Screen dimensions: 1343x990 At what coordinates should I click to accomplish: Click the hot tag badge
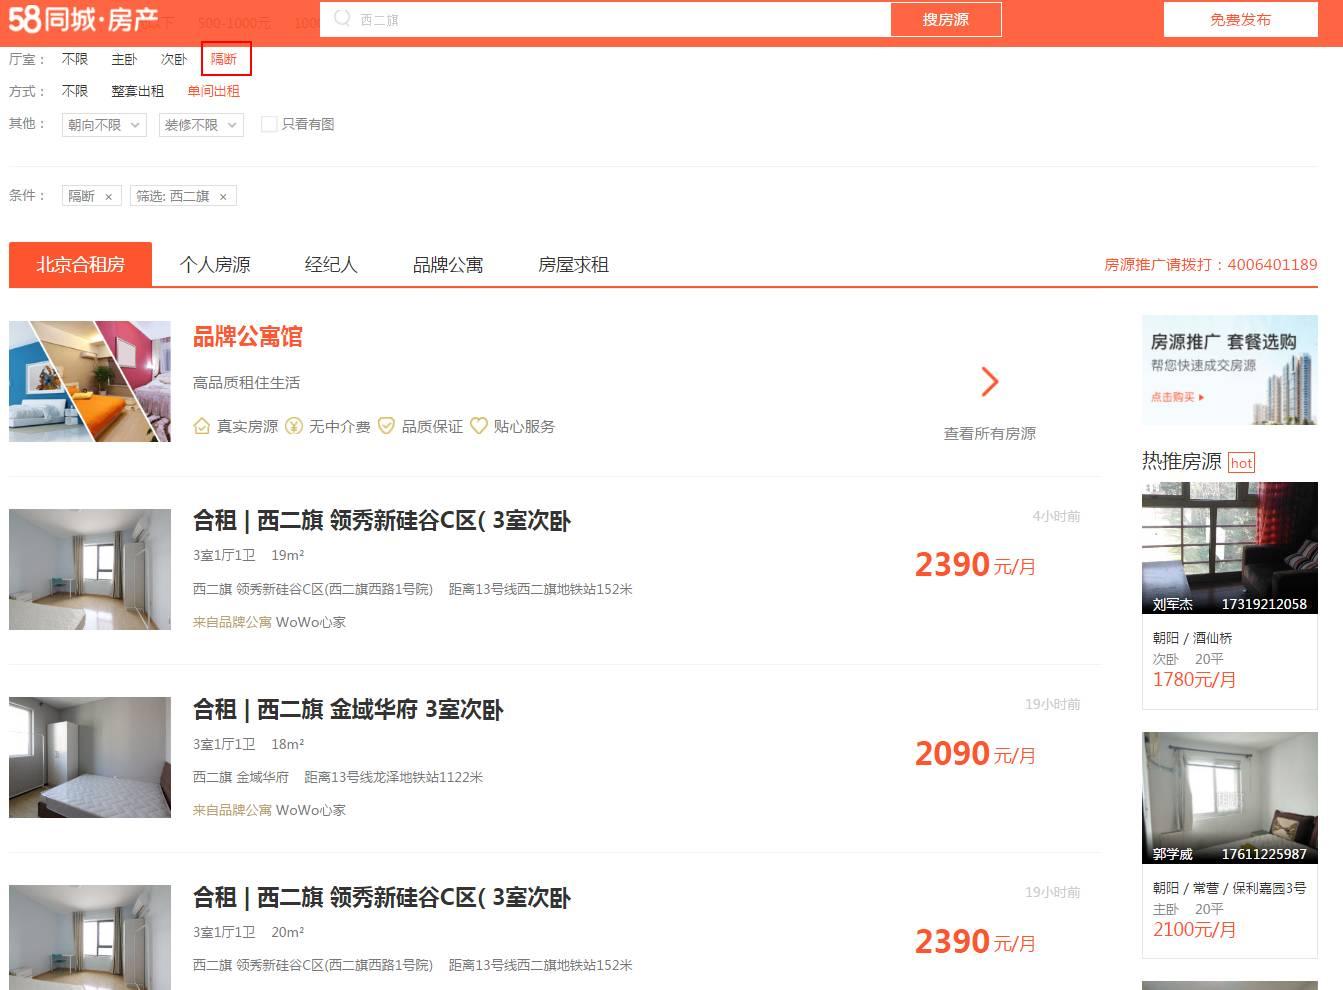tap(1241, 462)
